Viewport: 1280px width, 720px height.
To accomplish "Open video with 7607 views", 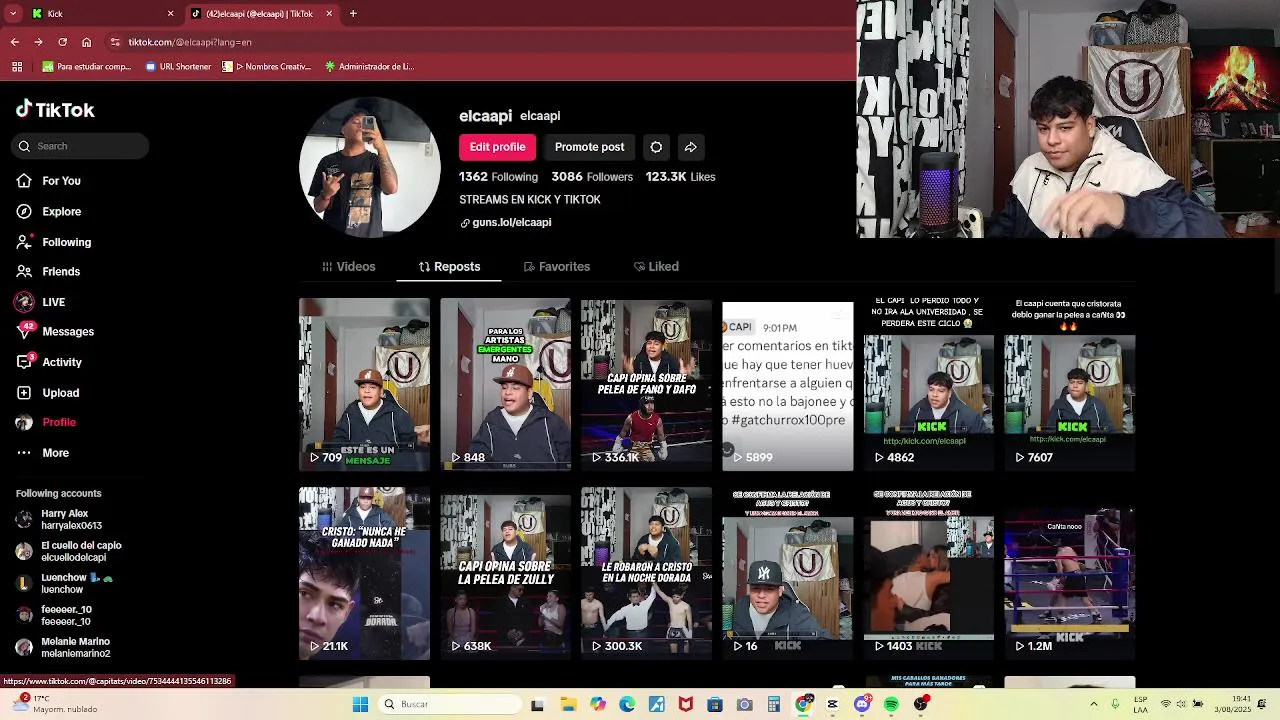I will (1070, 384).
